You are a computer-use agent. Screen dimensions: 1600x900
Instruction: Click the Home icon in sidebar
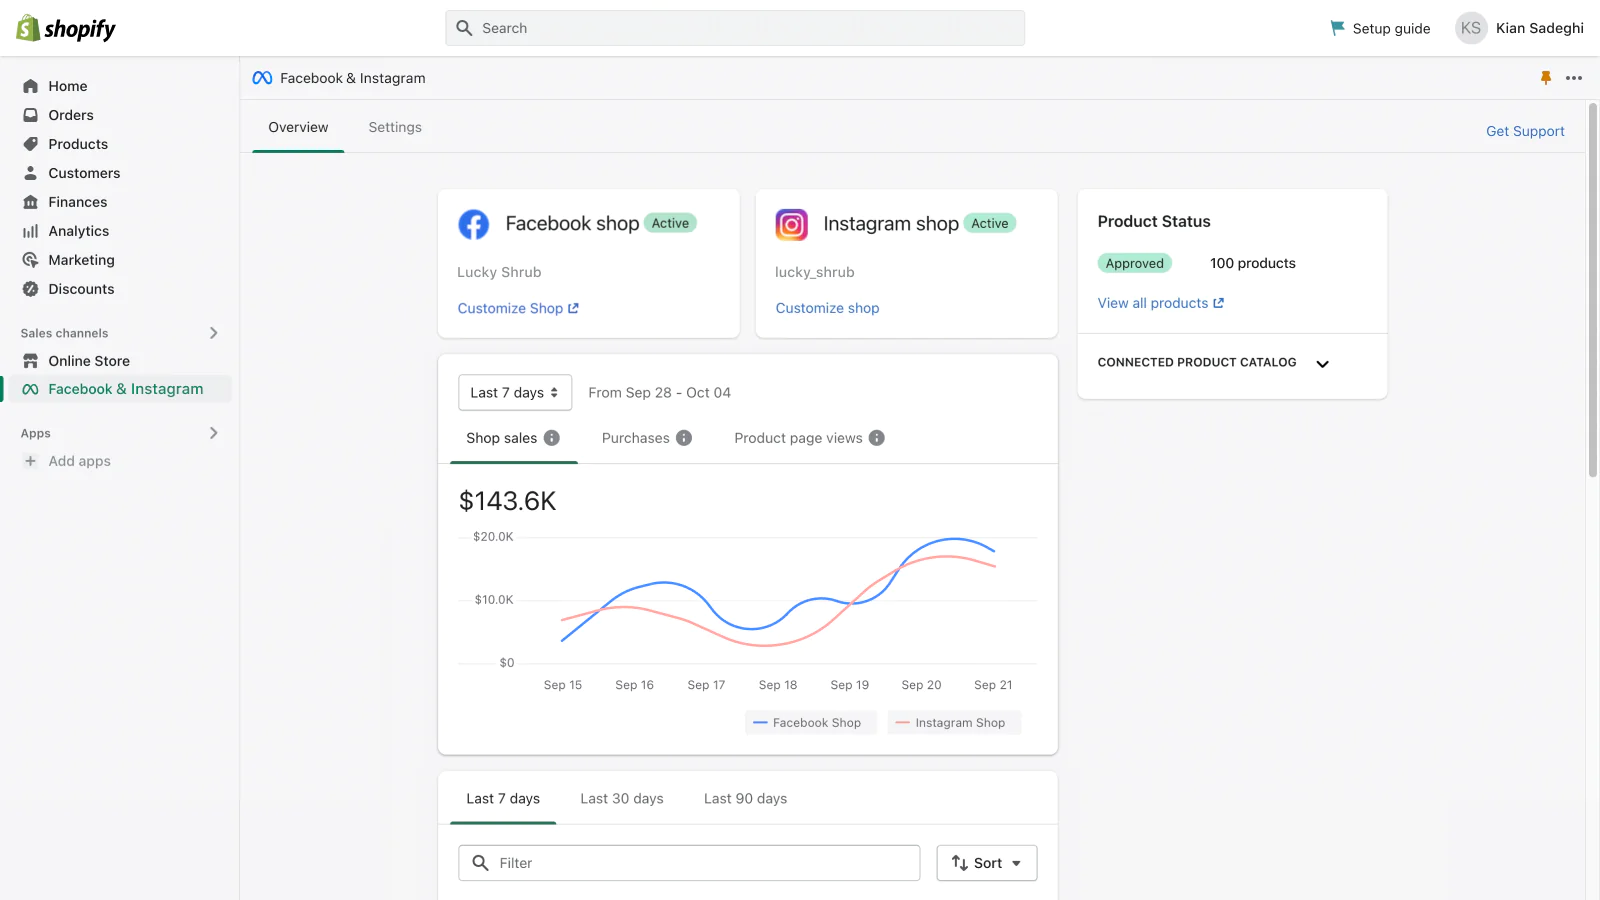(x=31, y=86)
